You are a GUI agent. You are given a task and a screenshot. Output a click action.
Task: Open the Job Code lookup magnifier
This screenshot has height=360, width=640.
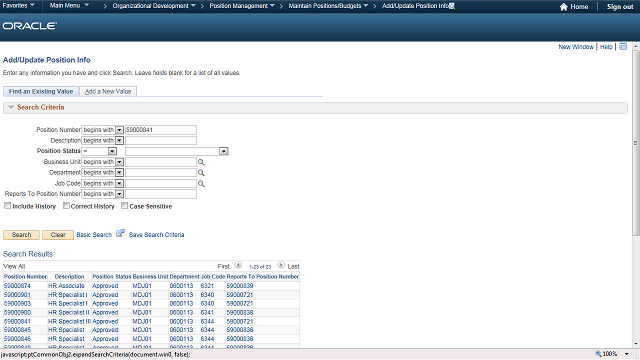click(201, 184)
